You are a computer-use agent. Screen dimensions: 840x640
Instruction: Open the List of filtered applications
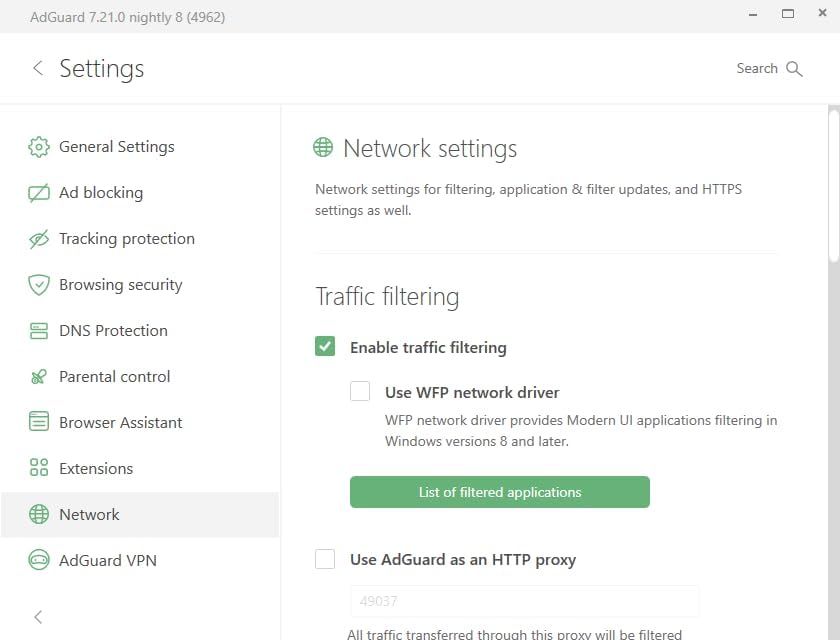pyautogui.click(x=499, y=492)
